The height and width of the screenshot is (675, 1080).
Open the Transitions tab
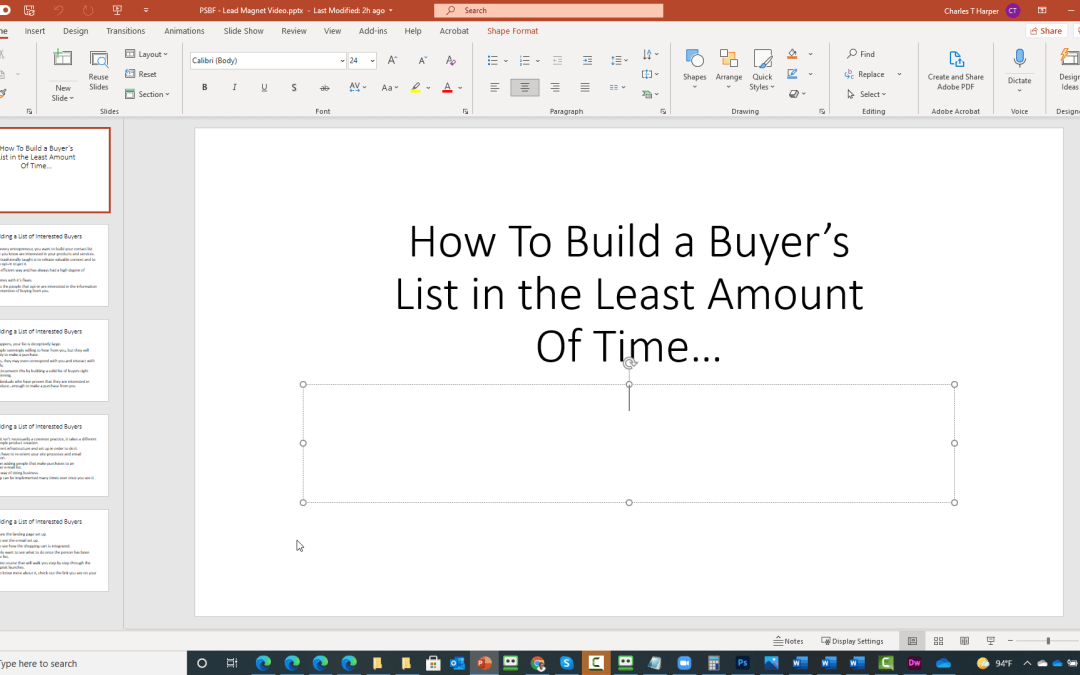pos(125,31)
